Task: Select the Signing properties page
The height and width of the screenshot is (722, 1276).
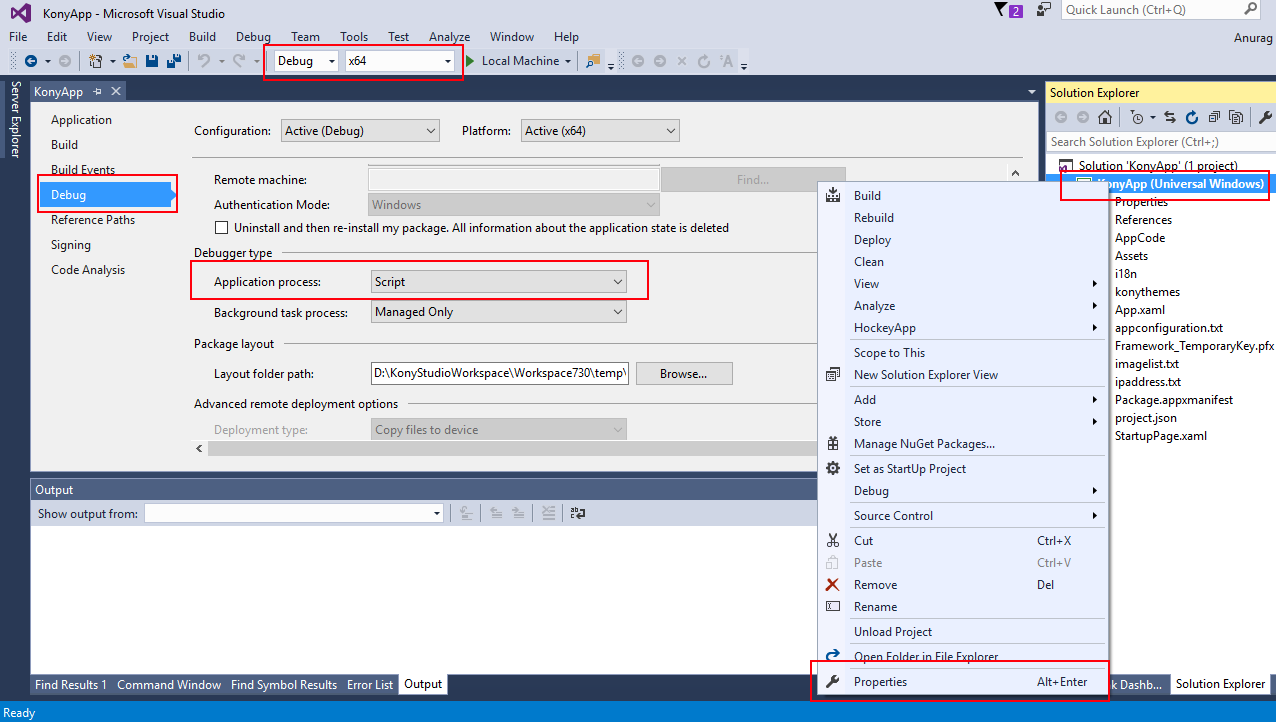Action: (71, 245)
